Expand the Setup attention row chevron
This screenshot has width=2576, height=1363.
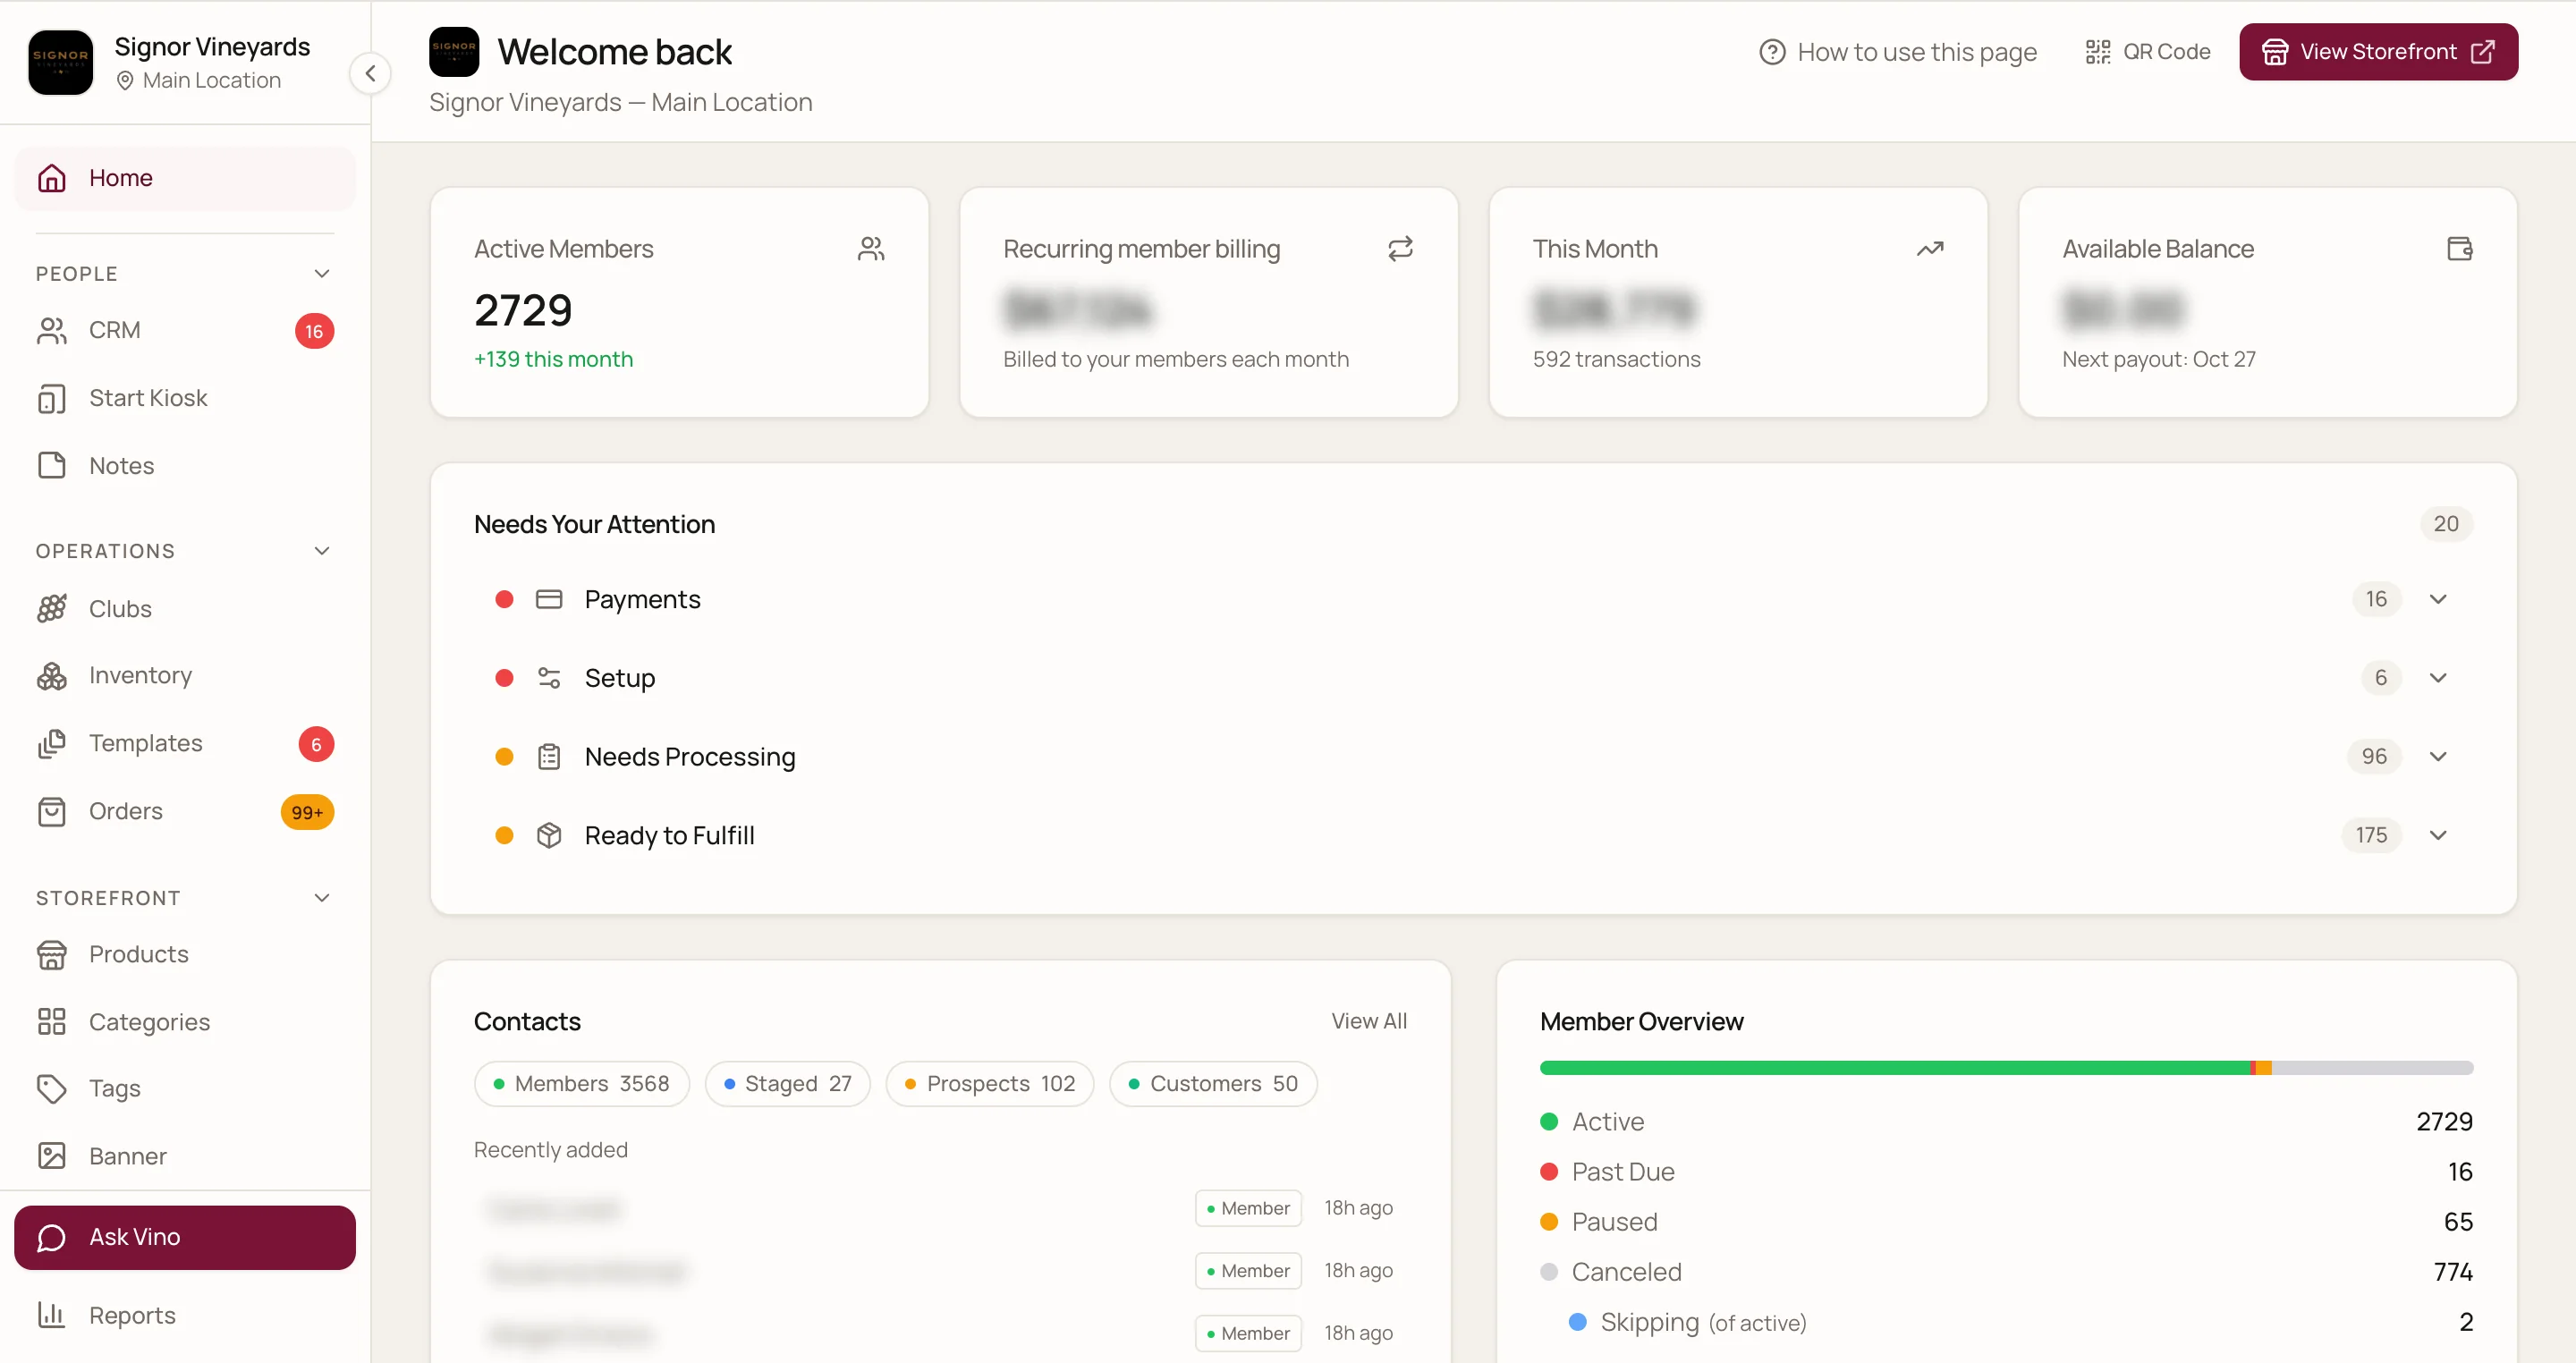[x=2438, y=678]
